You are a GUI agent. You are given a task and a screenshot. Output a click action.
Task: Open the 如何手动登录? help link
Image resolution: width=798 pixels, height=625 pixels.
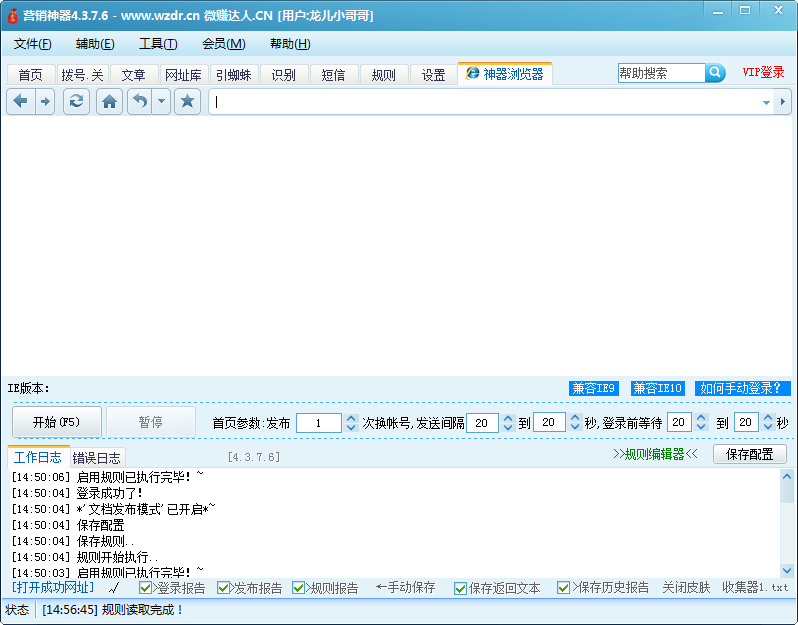[x=743, y=388]
